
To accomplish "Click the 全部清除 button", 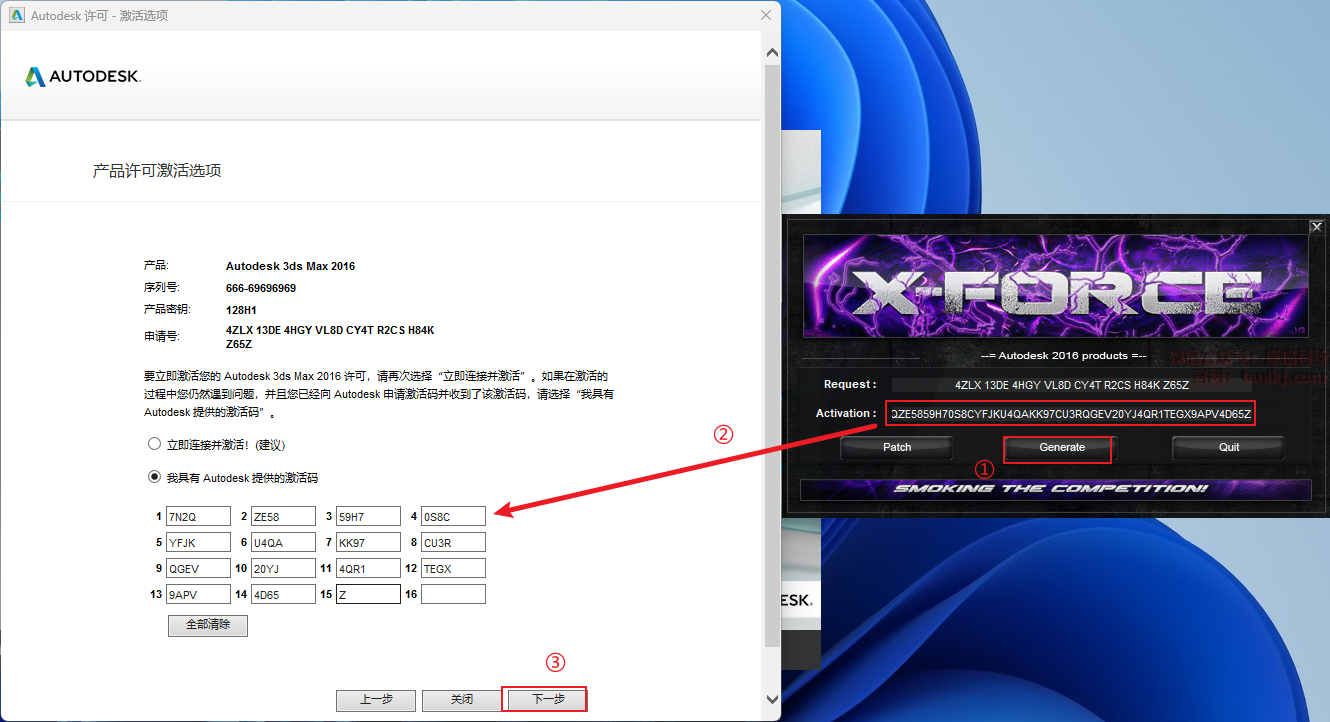I will click(x=208, y=625).
